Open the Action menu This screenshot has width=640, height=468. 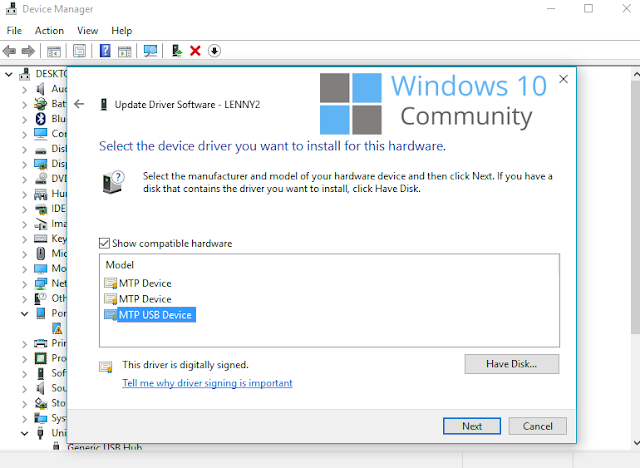click(x=49, y=31)
